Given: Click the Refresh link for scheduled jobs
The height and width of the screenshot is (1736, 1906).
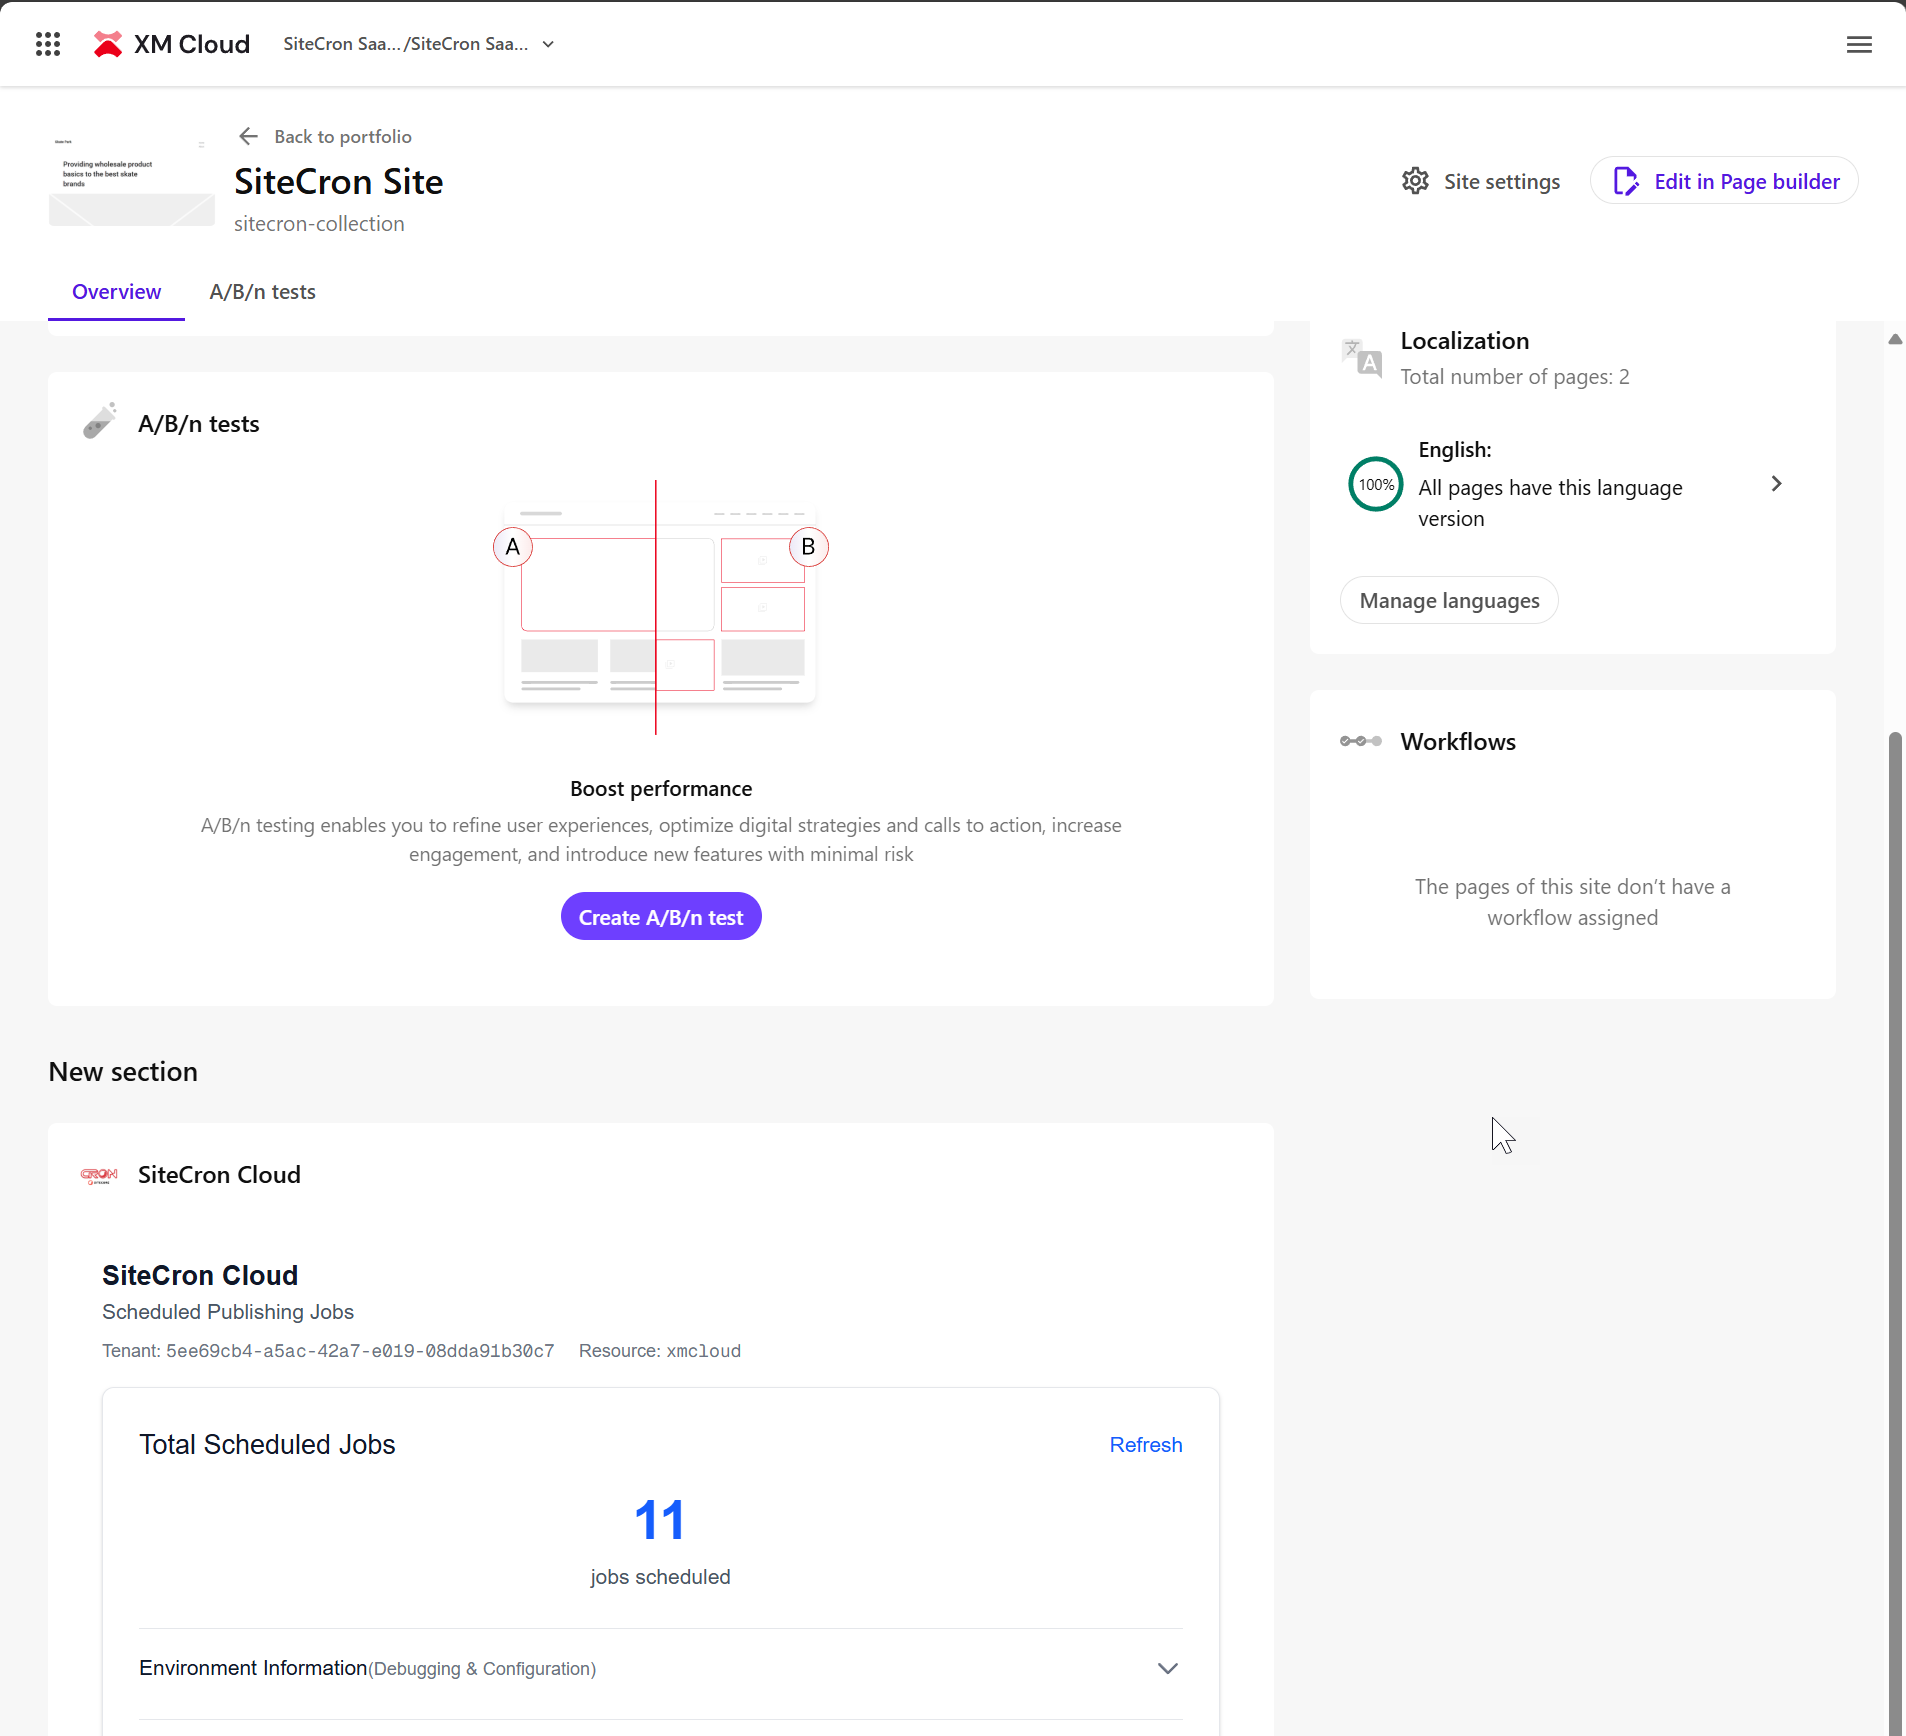Looking at the screenshot, I should click(x=1145, y=1445).
